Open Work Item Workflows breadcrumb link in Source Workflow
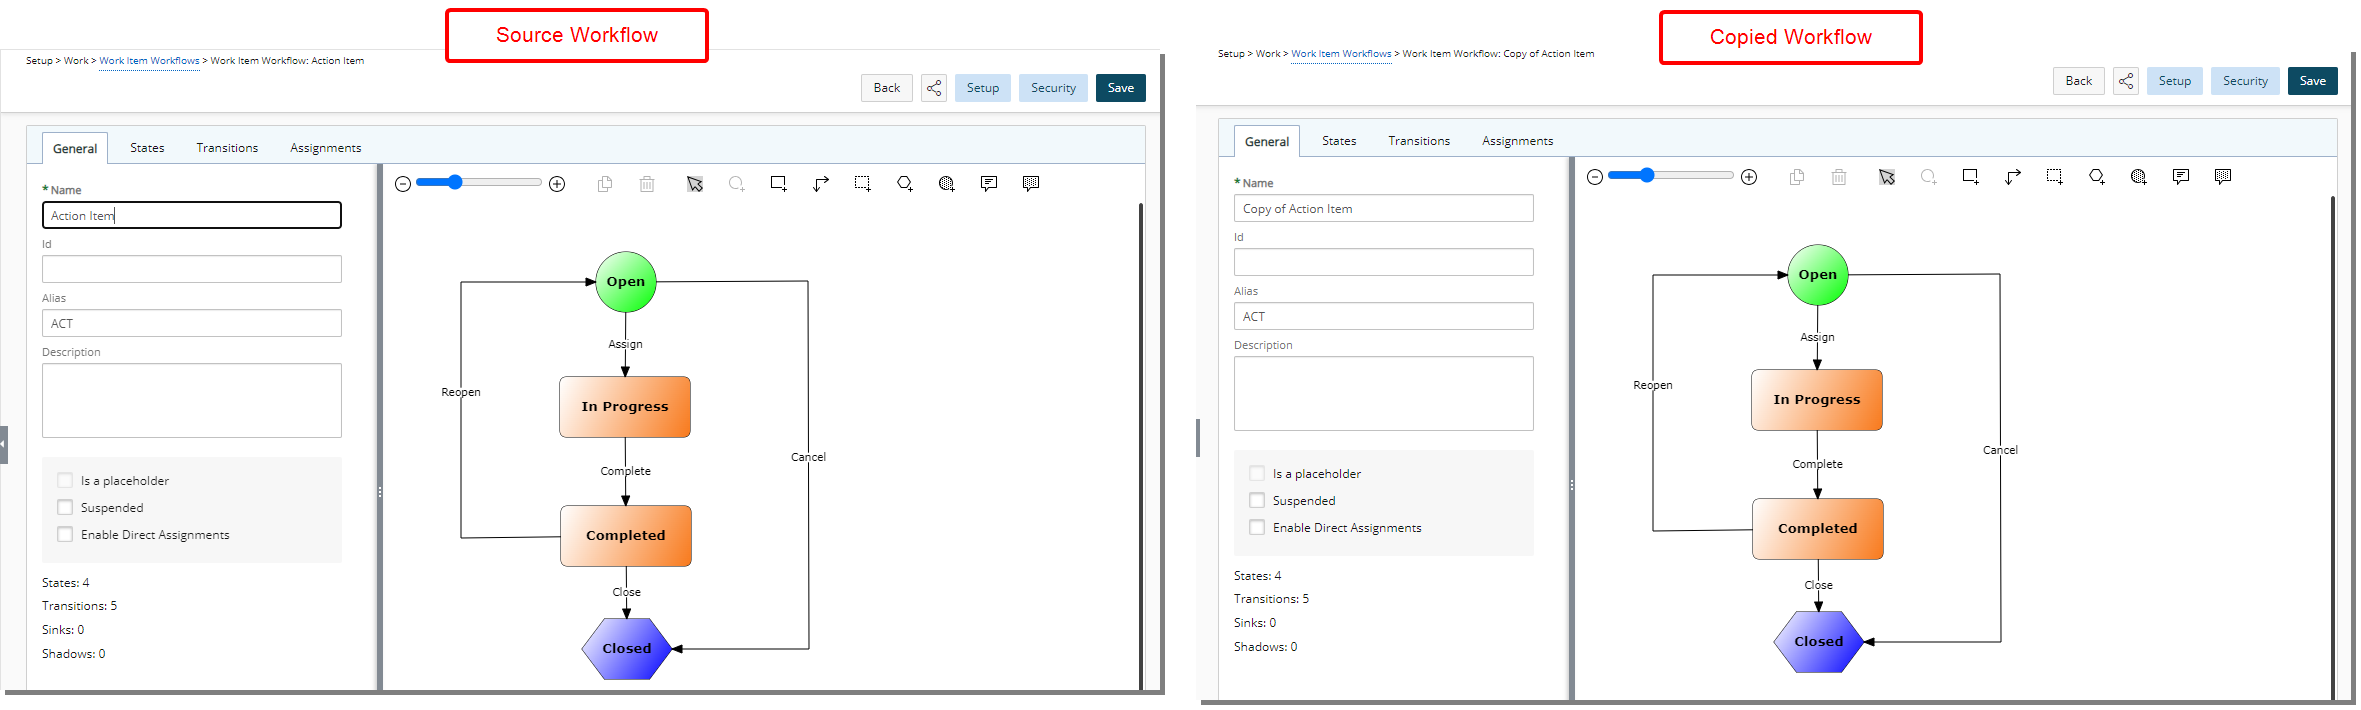 [x=149, y=61]
